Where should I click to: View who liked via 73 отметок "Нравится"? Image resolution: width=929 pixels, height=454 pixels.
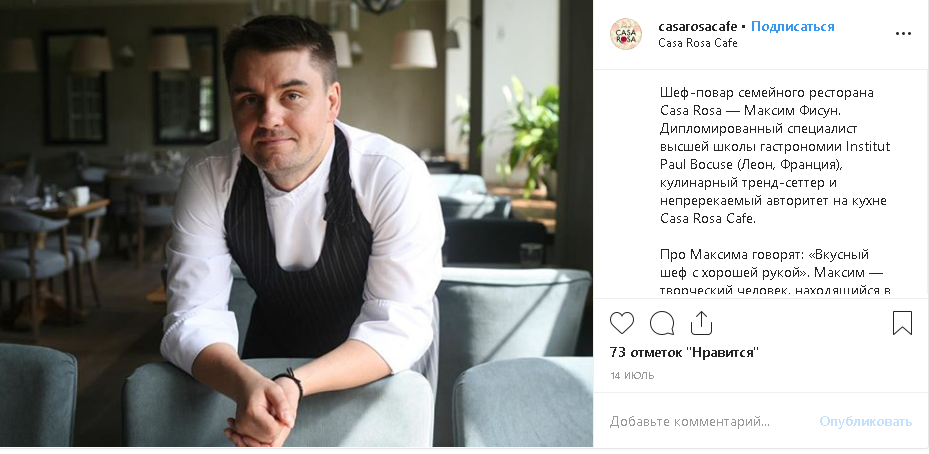click(x=684, y=353)
